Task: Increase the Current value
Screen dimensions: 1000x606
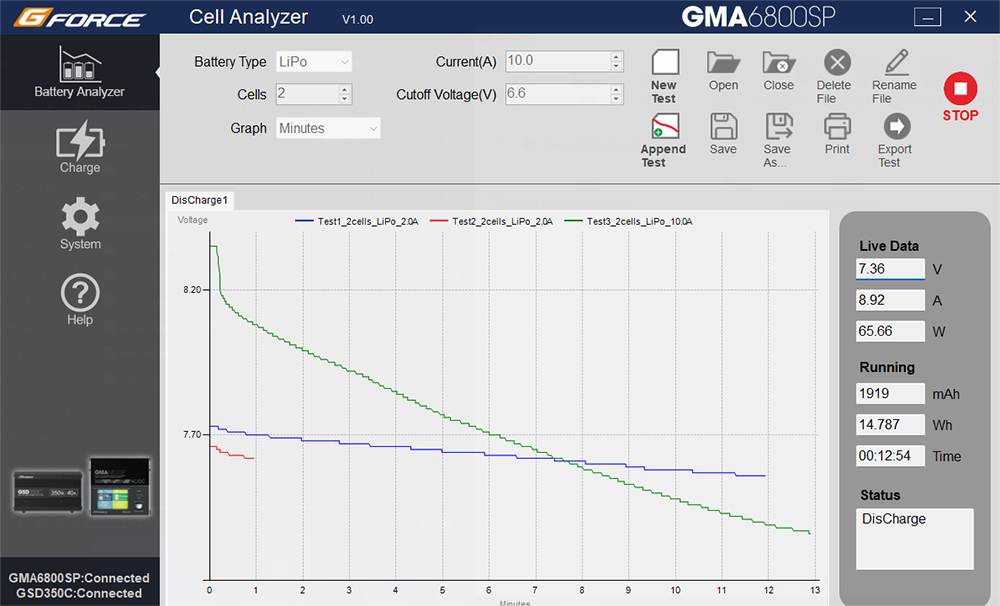Action: tap(616, 56)
